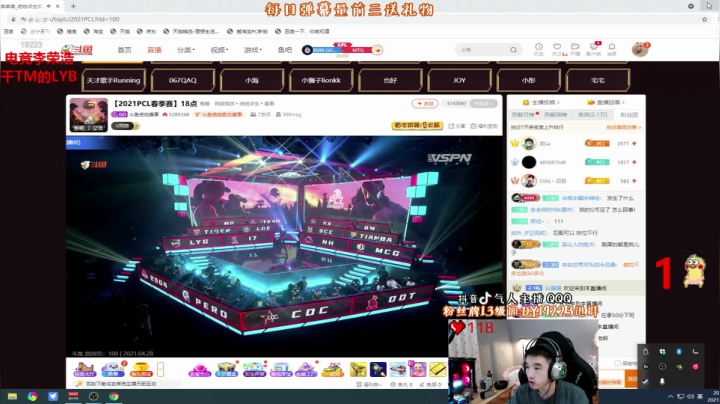Expand the 主播投稿 link

(x=541, y=102)
